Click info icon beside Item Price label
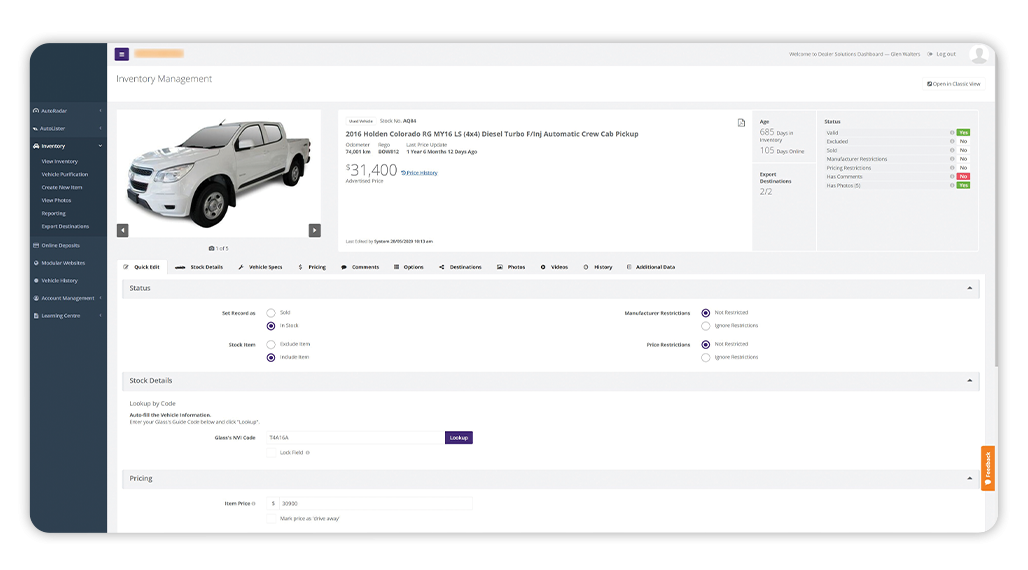The height and width of the screenshot is (570, 1028). tap(254, 504)
